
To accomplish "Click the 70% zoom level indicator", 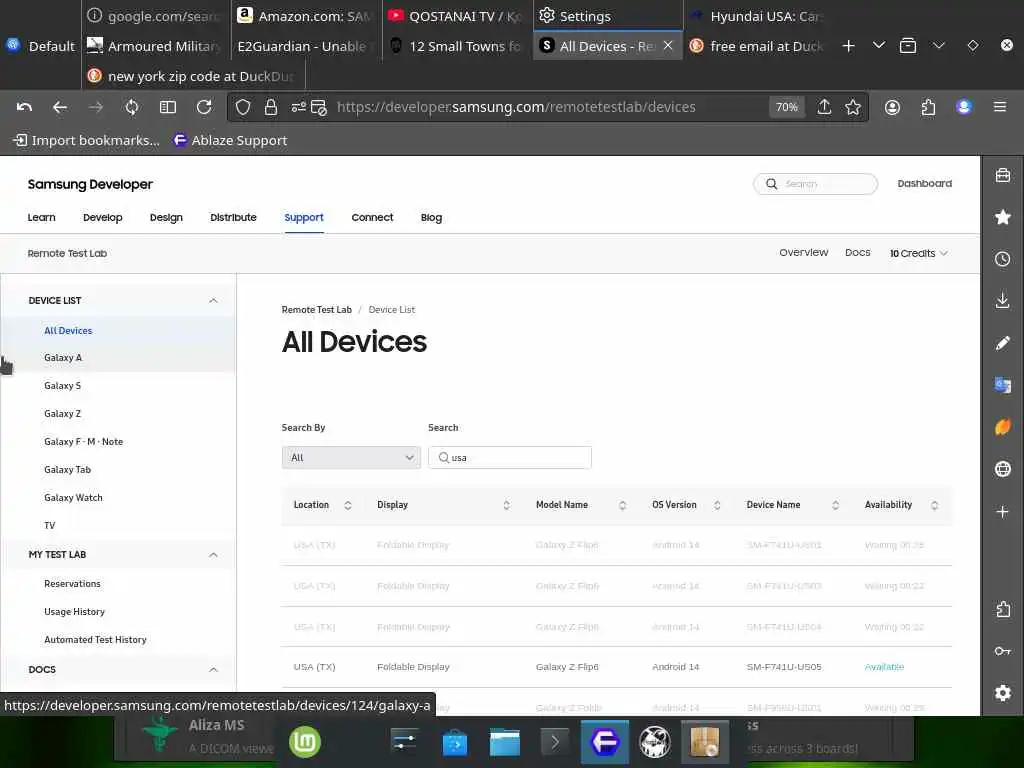I will 786,107.
